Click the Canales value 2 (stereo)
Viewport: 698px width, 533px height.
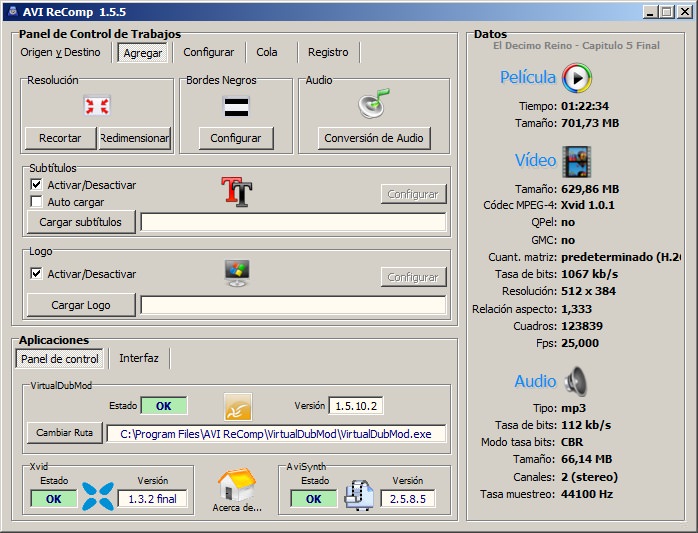coord(589,477)
